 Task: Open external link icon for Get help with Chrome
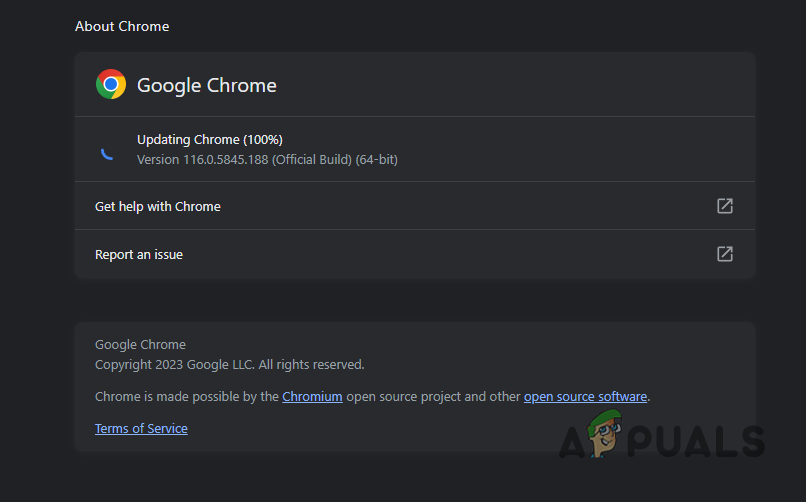[x=725, y=206]
